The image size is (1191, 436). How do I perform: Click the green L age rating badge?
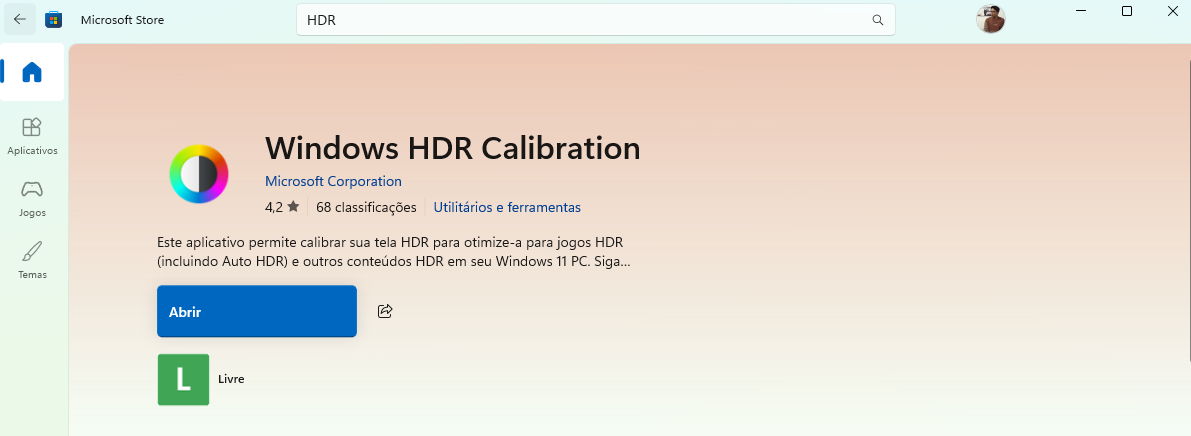tap(183, 379)
